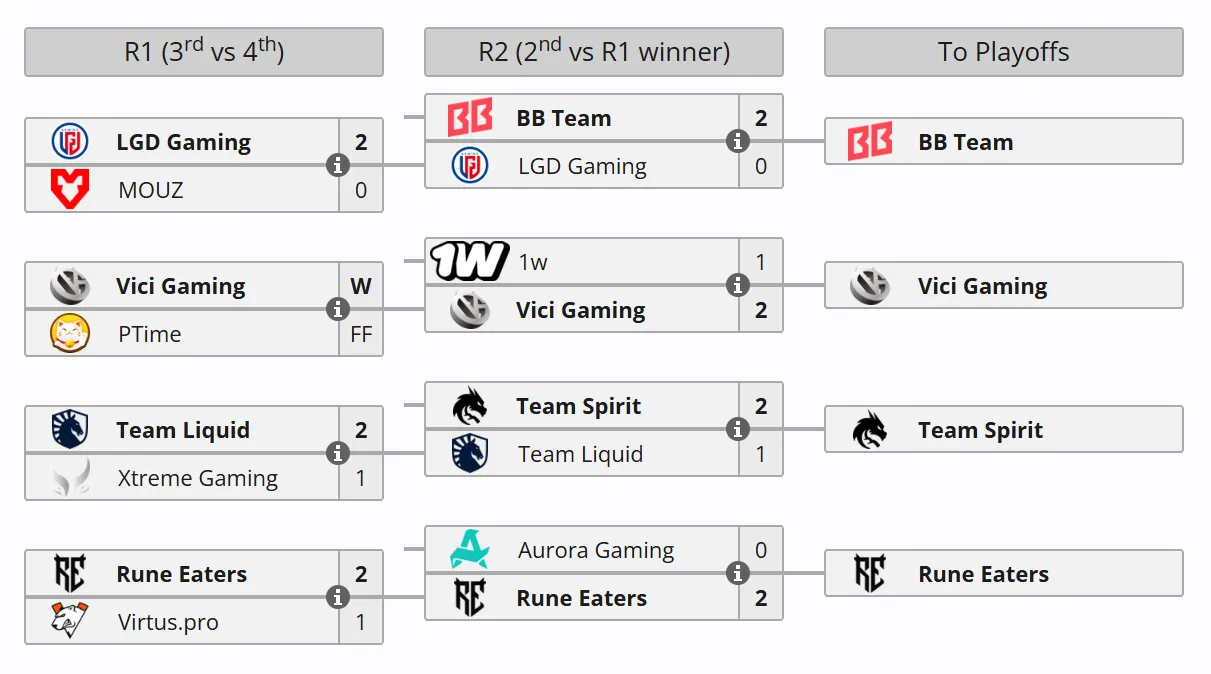The height and width of the screenshot is (674, 1211).
Task: Select the To Playoffs column header
Action: tap(1004, 52)
